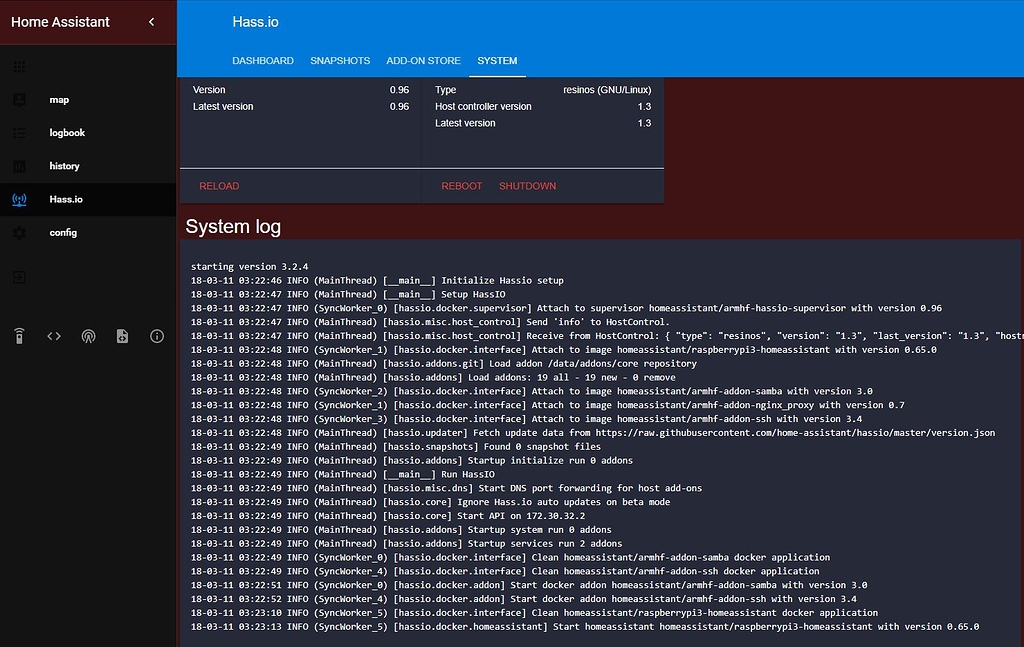Viewport: 1024px width, 647px height.
Task: Open the Info developer tool icon
Action: (157, 337)
